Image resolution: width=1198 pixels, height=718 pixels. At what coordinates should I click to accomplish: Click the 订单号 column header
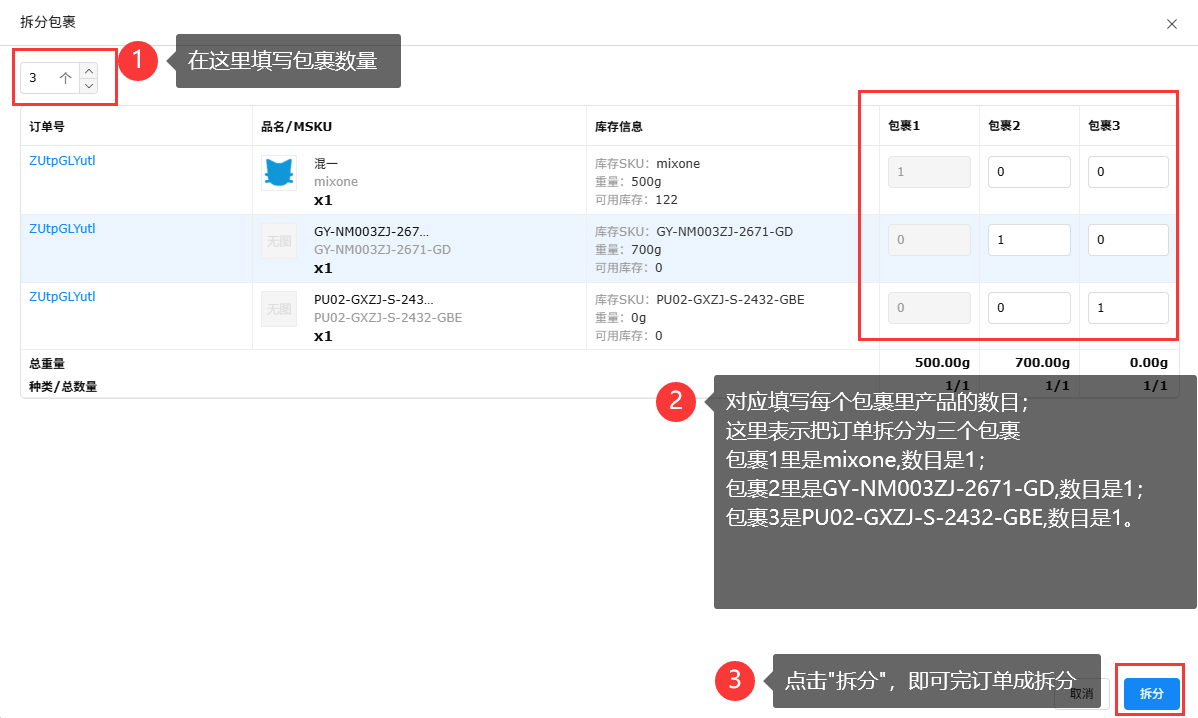[47, 126]
